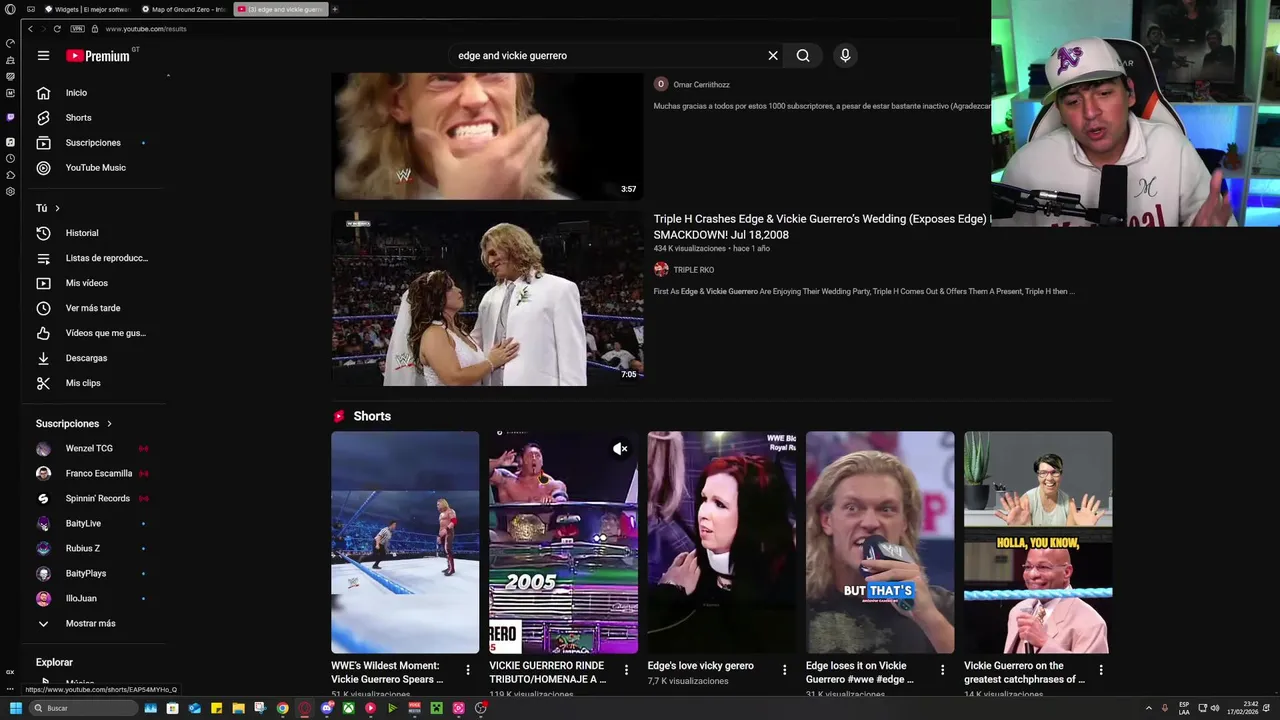Open BaityLive channel subscription
Image resolution: width=1280 pixels, height=720 pixels.
[x=95, y=524]
